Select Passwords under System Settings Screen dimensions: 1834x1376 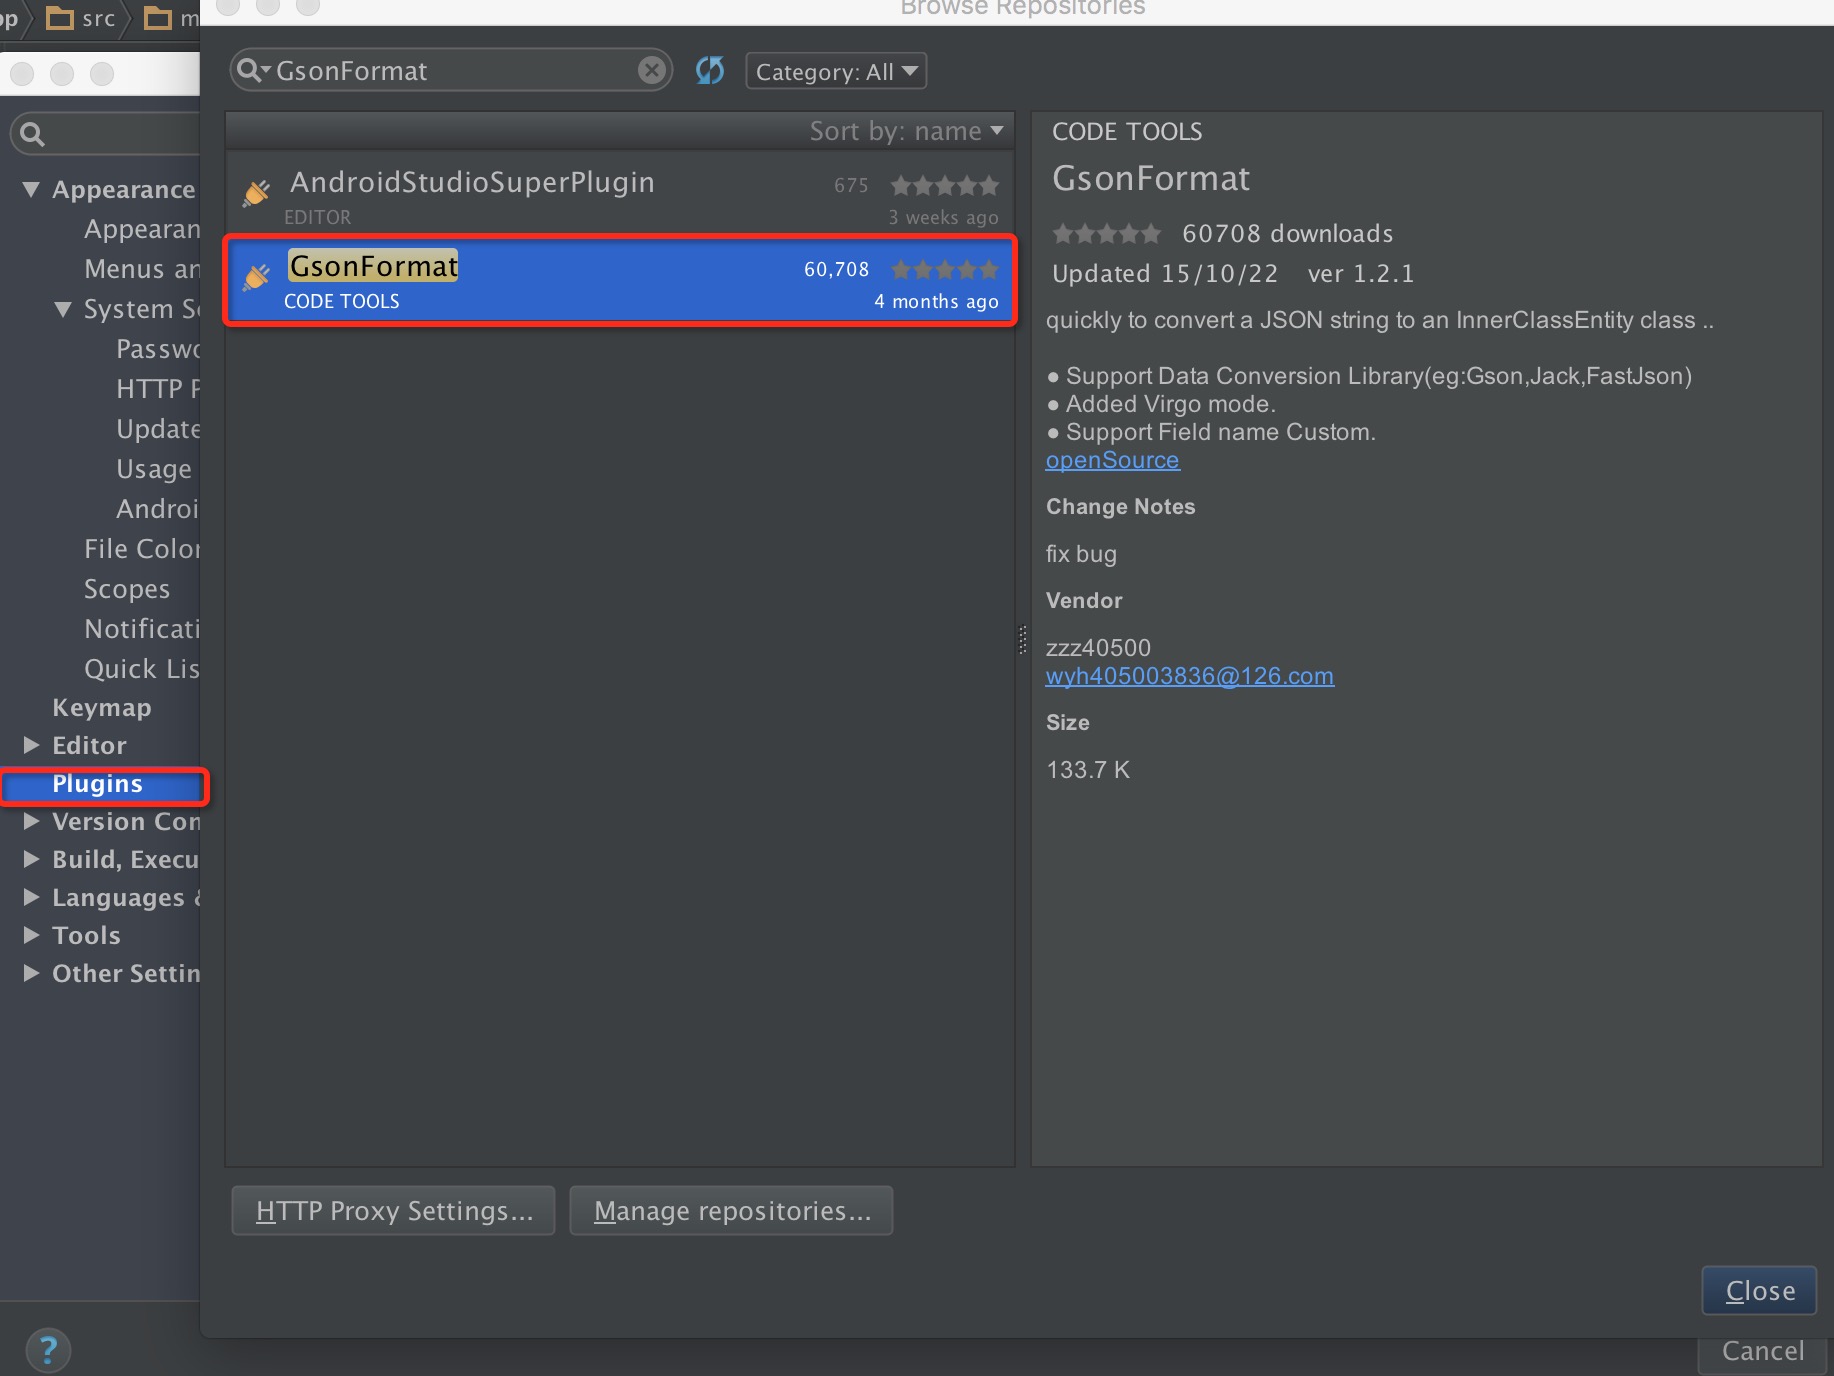coord(158,349)
